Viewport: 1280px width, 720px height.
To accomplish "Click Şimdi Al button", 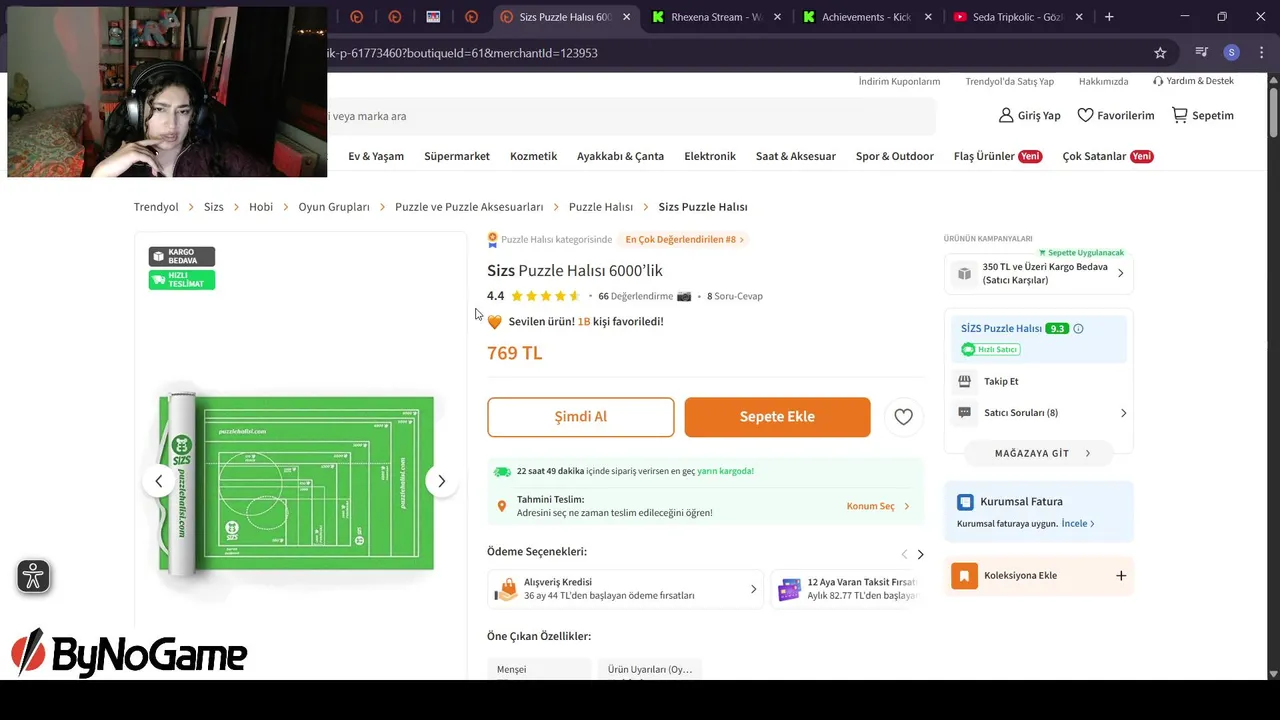I will tap(581, 417).
